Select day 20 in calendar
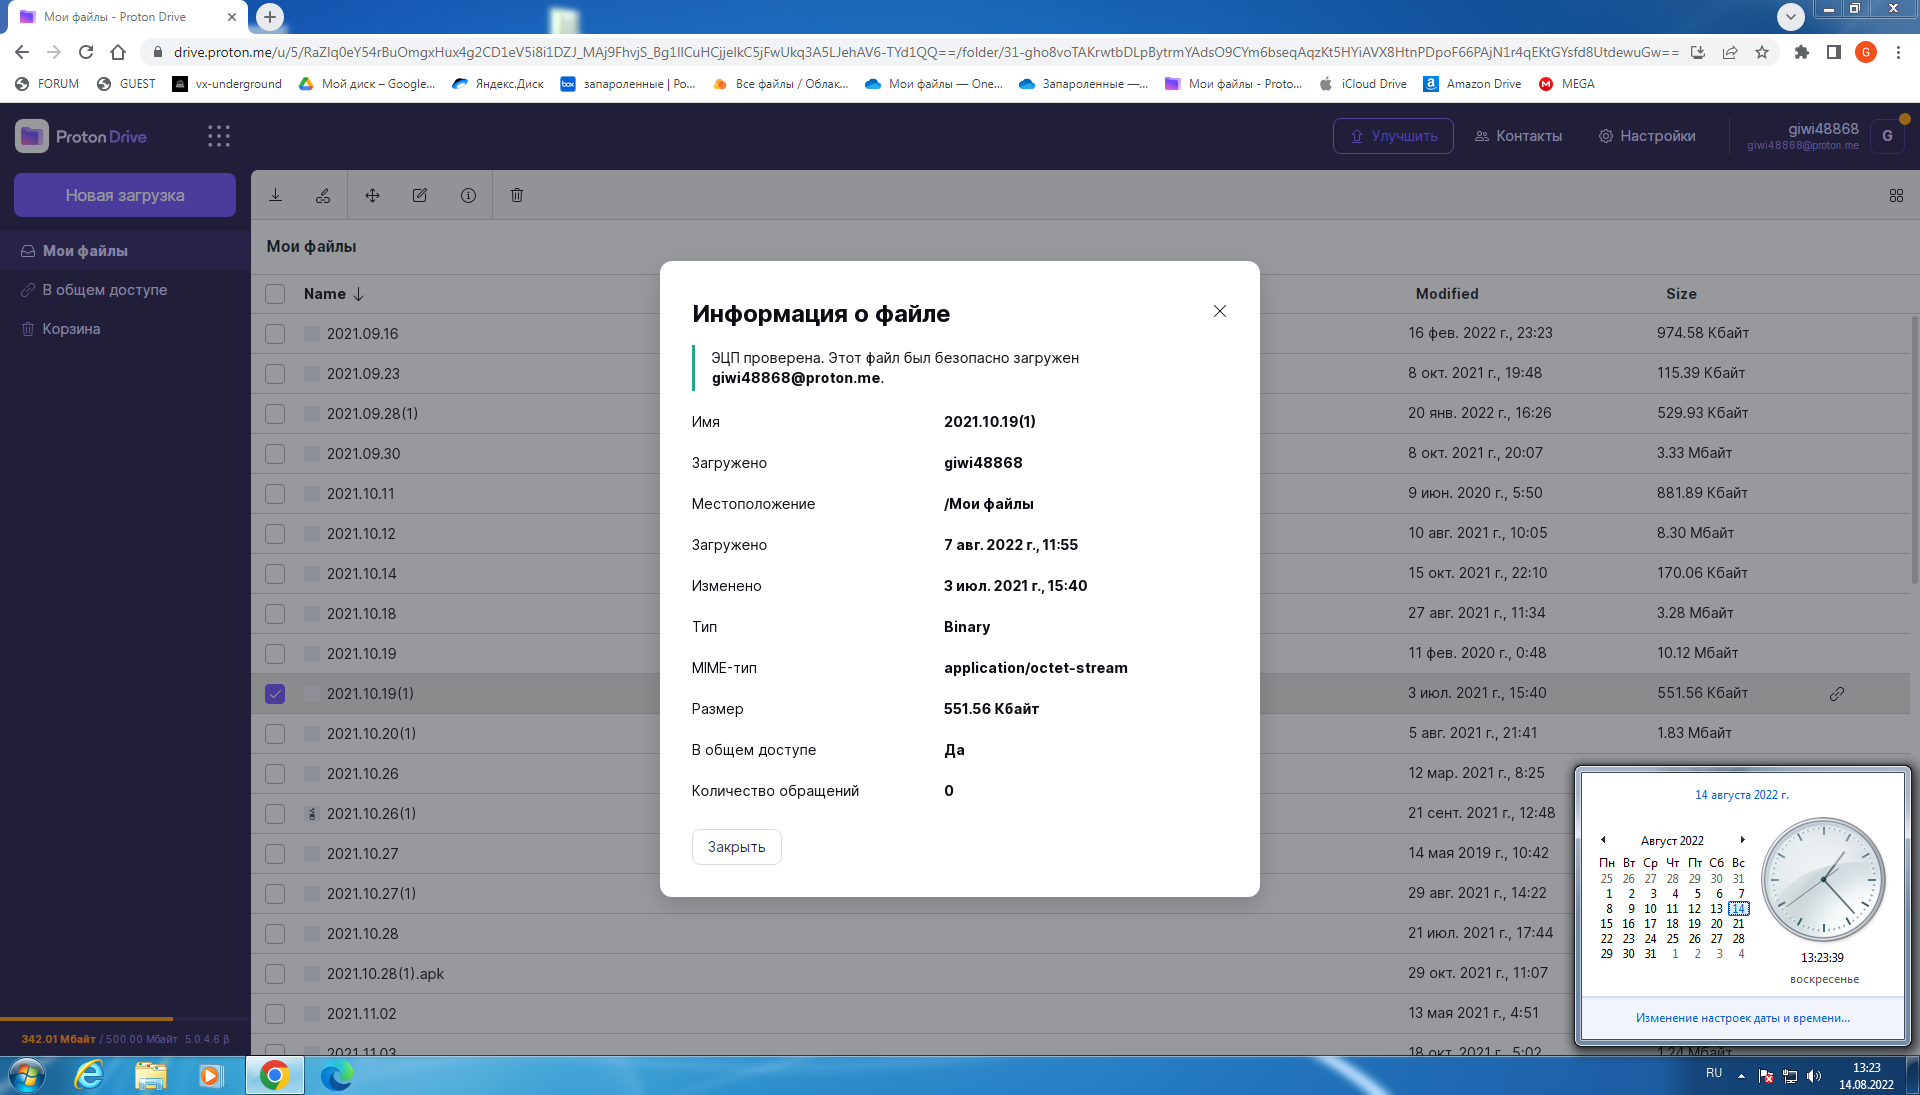 tap(1716, 924)
